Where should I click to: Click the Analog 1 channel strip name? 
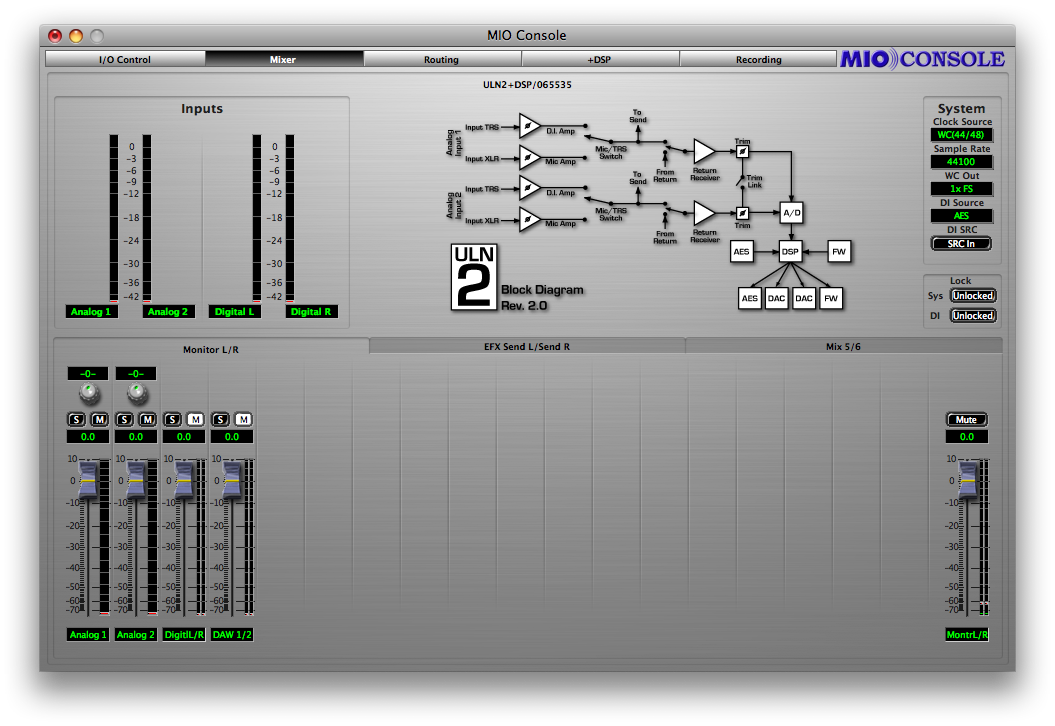87,634
